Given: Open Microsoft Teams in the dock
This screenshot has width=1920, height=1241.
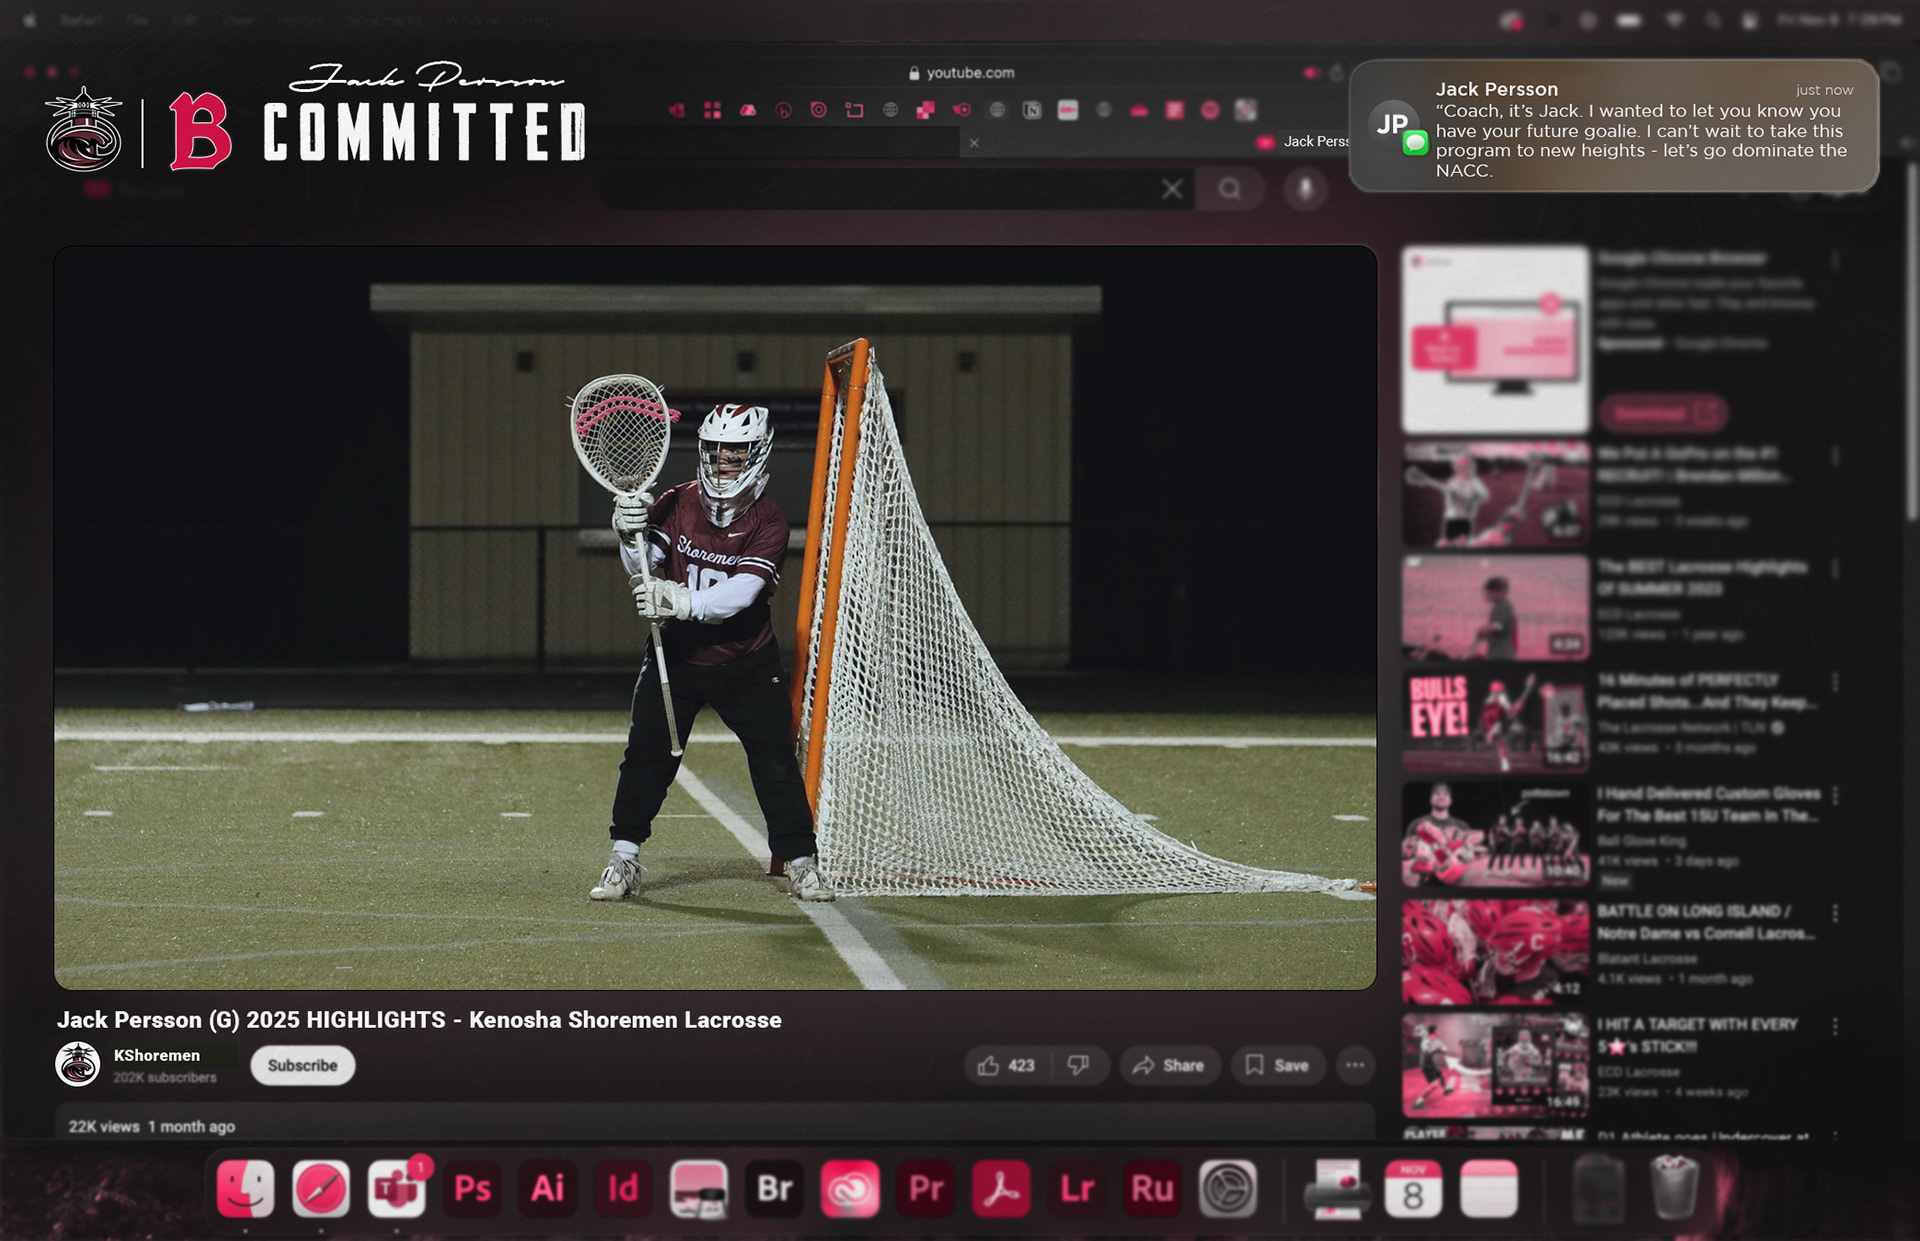Looking at the screenshot, I should point(396,1188).
